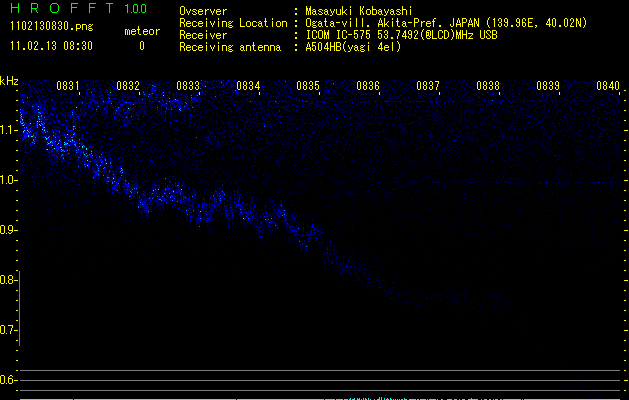Click time marker 0832
The height and width of the screenshot is (400, 629).
point(128,86)
